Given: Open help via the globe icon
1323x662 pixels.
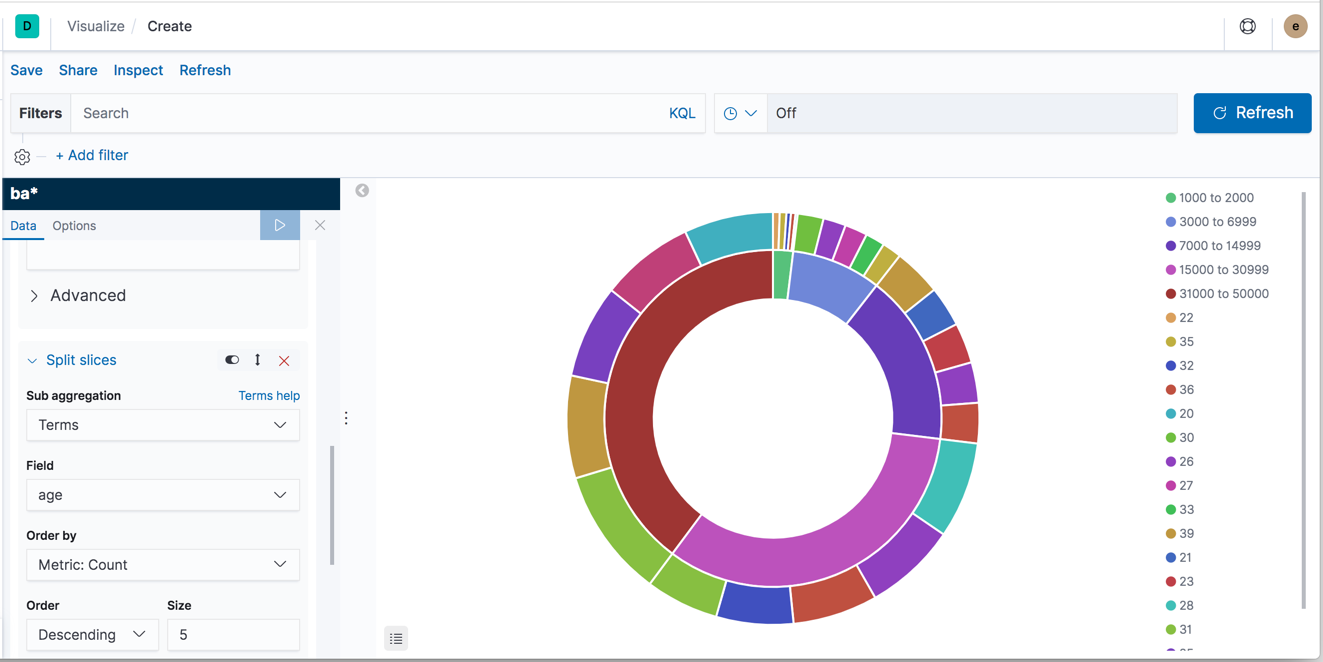Looking at the screenshot, I should click(x=1248, y=26).
